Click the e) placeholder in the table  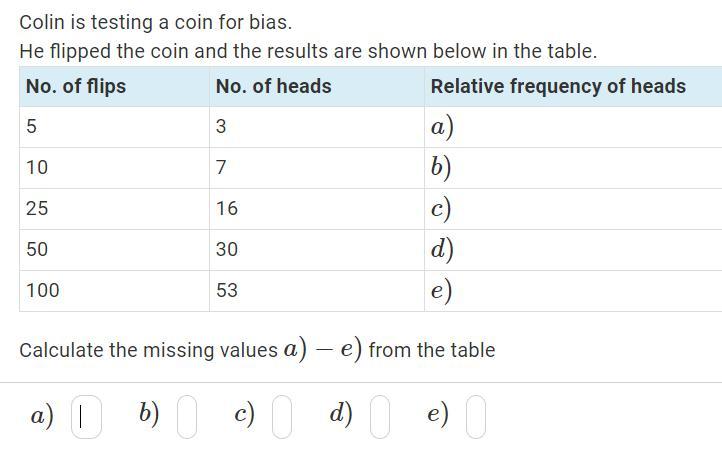[442, 290]
